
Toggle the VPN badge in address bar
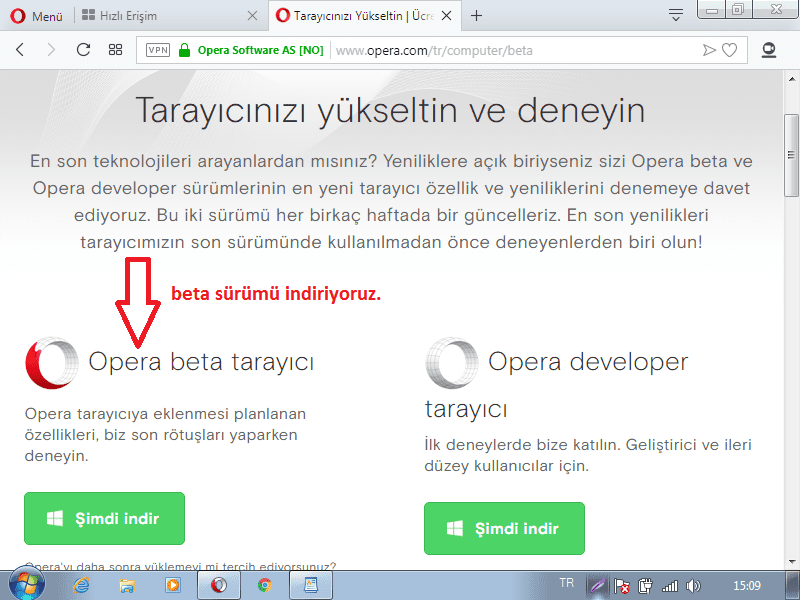pos(158,50)
